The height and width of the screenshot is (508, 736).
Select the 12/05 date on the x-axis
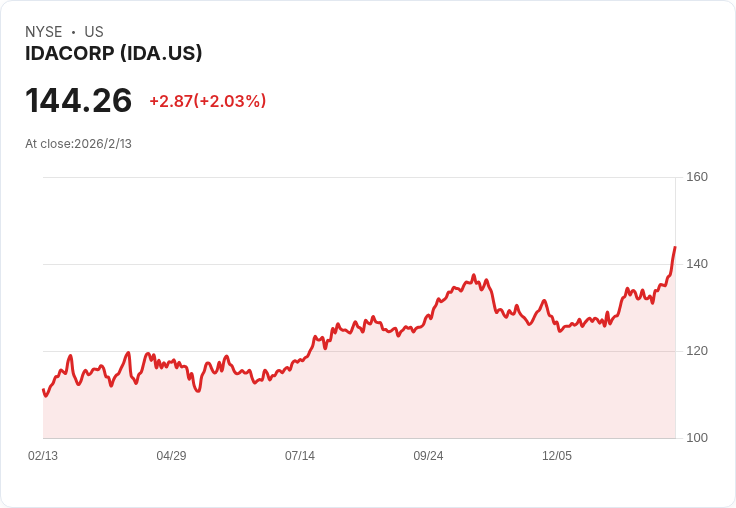(557, 456)
